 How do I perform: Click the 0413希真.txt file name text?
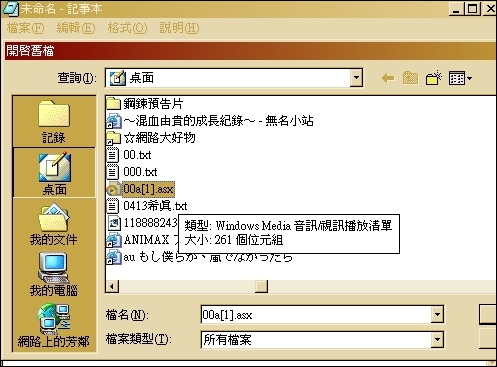[x=155, y=206]
